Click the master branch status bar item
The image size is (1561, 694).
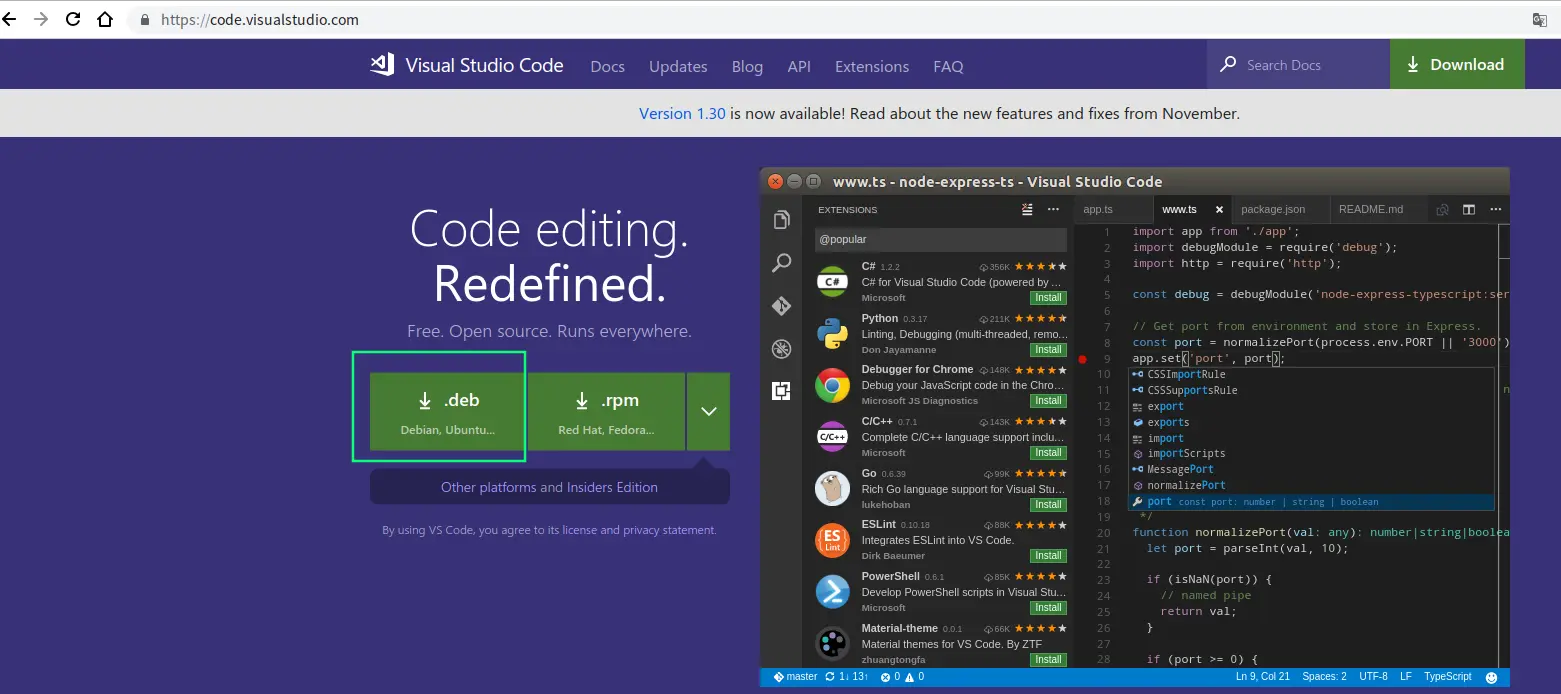tap(795, 677)
